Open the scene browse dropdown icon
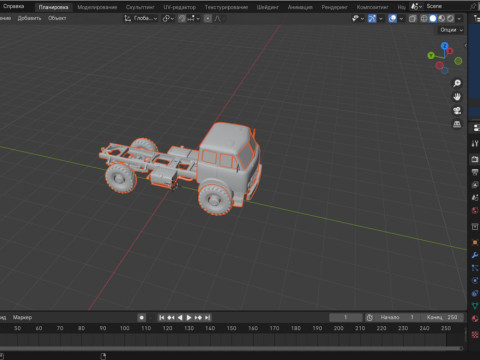 416,6
